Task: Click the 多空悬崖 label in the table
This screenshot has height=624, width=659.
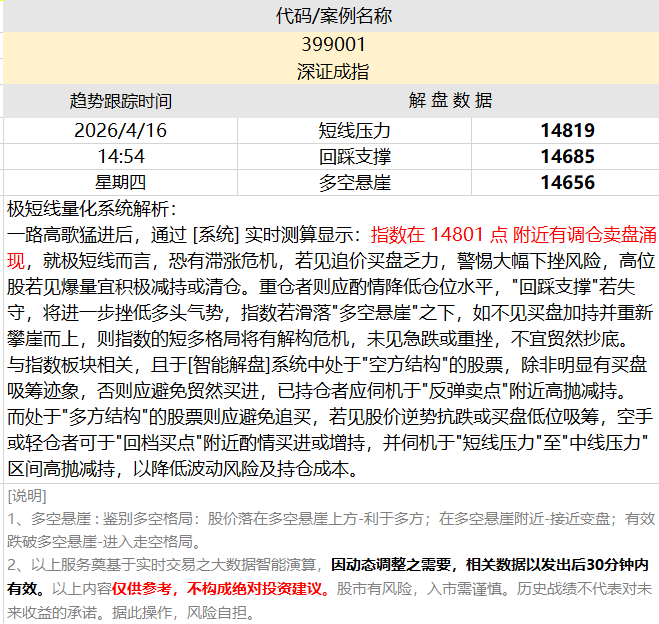Action: click(x=354, y=182)
